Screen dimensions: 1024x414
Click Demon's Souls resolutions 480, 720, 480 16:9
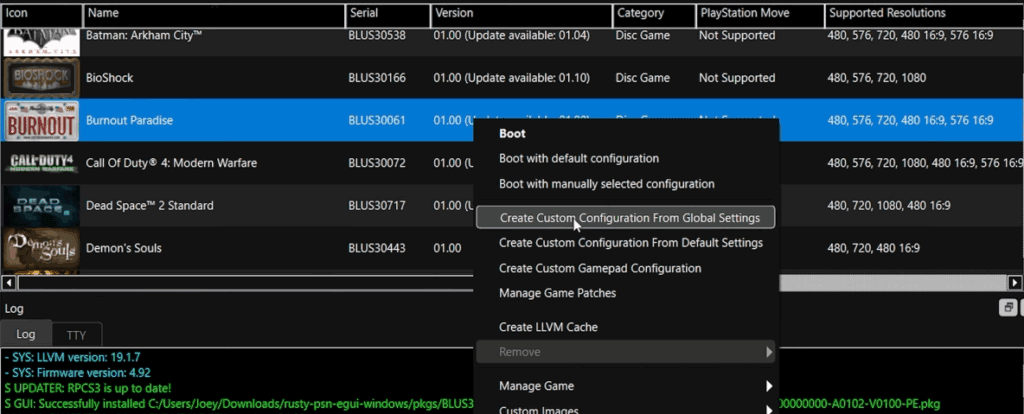(x=873, y=248)
